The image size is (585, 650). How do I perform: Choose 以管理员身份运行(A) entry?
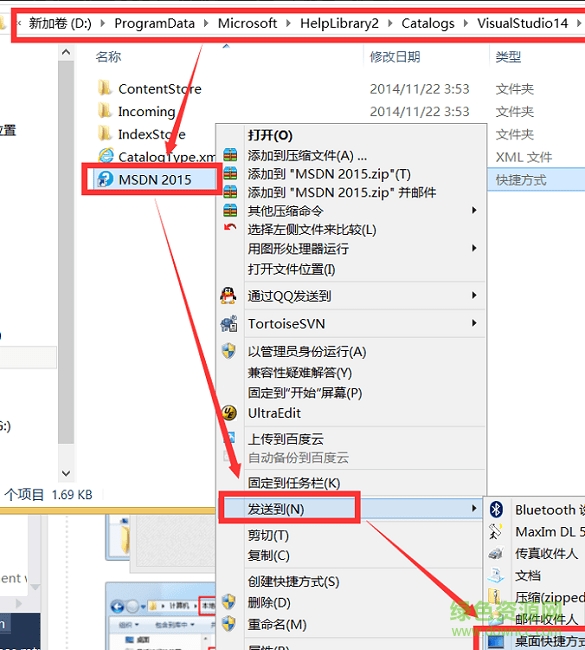(x=307, y=352)
